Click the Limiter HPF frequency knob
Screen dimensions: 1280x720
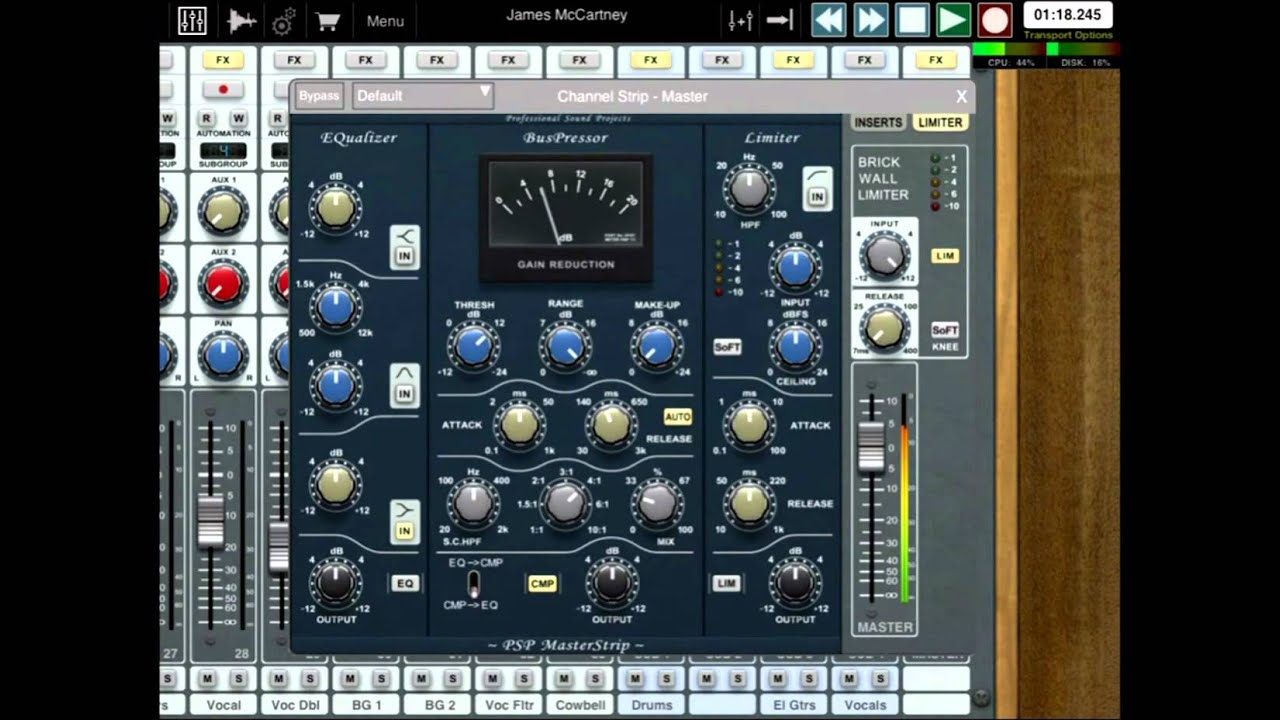click(749, 188)
